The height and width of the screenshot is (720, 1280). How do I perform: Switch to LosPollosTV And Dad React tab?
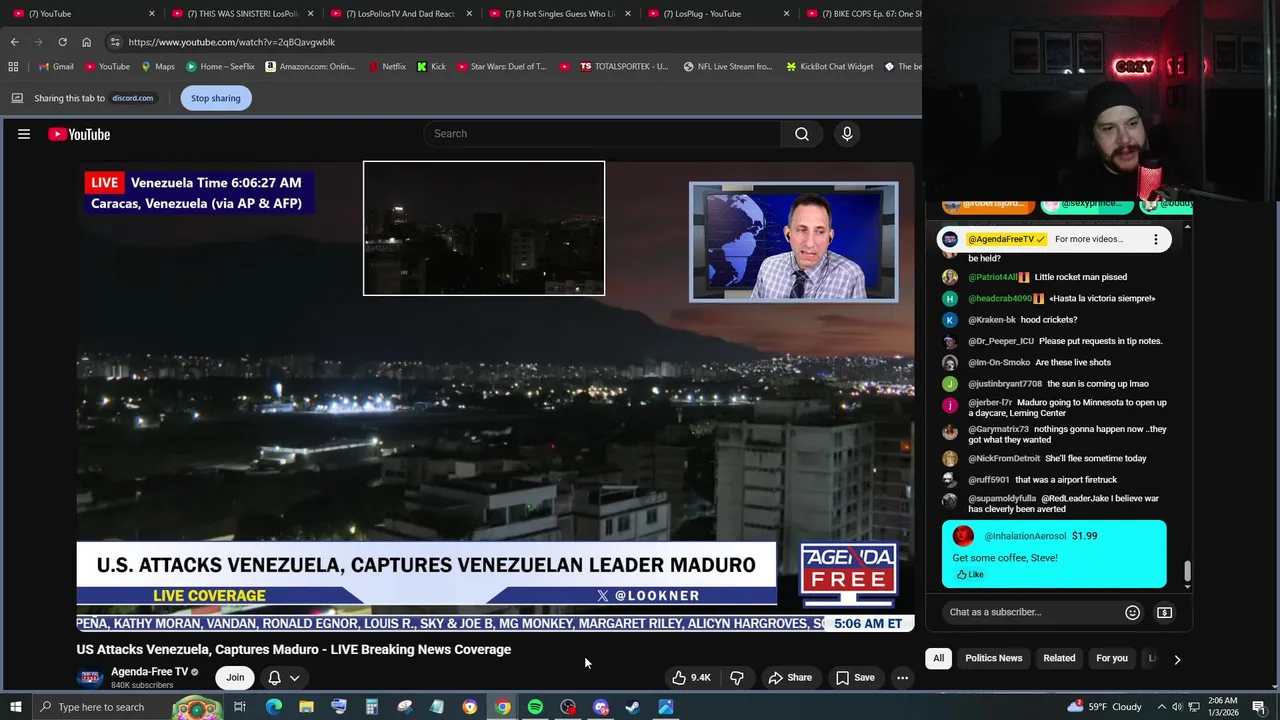coord(402,14)
